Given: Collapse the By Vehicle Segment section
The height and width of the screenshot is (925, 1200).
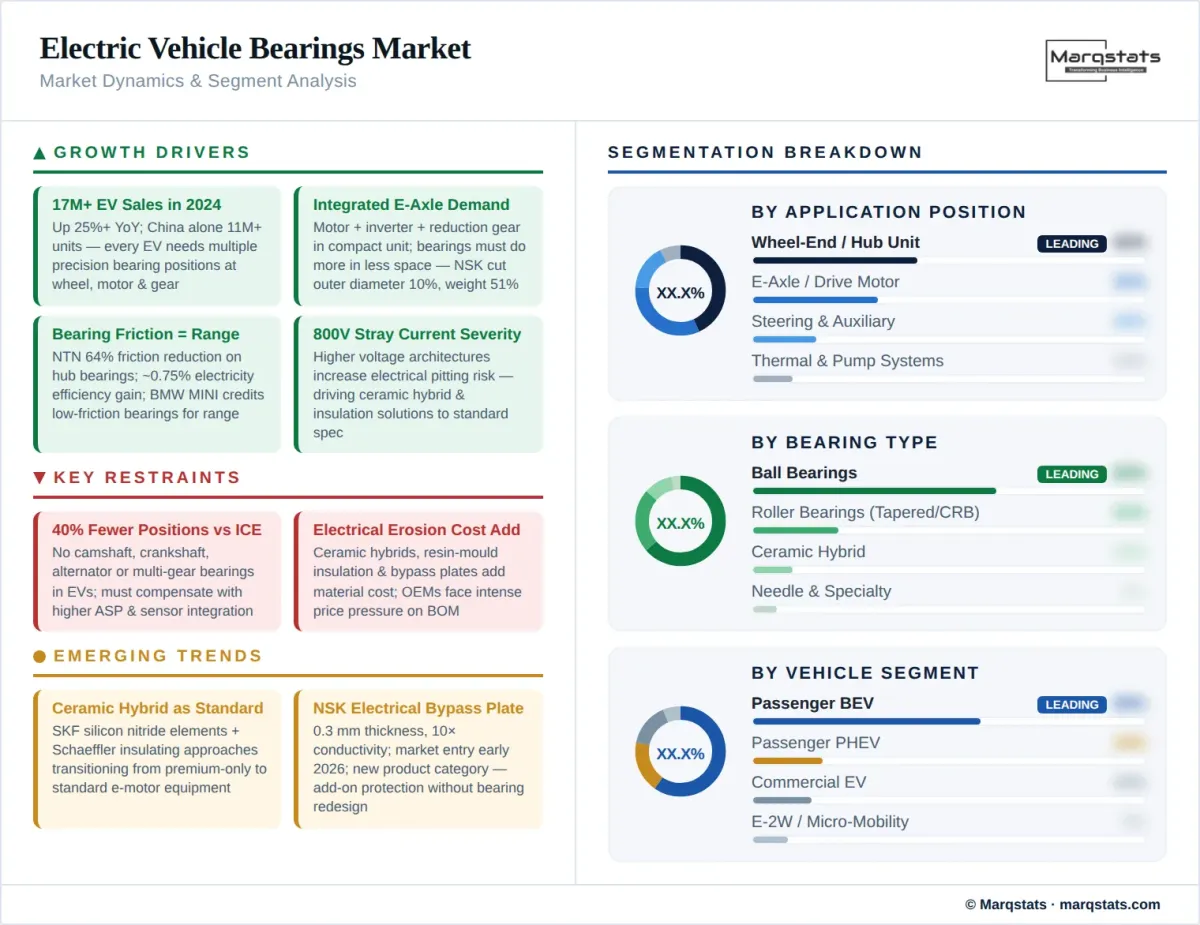Looking at the screenshot, I should 864,673.
